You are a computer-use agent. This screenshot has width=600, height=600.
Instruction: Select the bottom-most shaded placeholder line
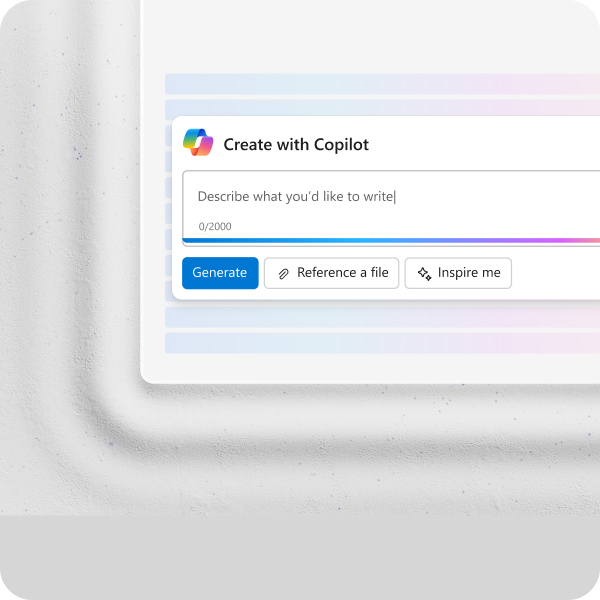tap(382, 343)
